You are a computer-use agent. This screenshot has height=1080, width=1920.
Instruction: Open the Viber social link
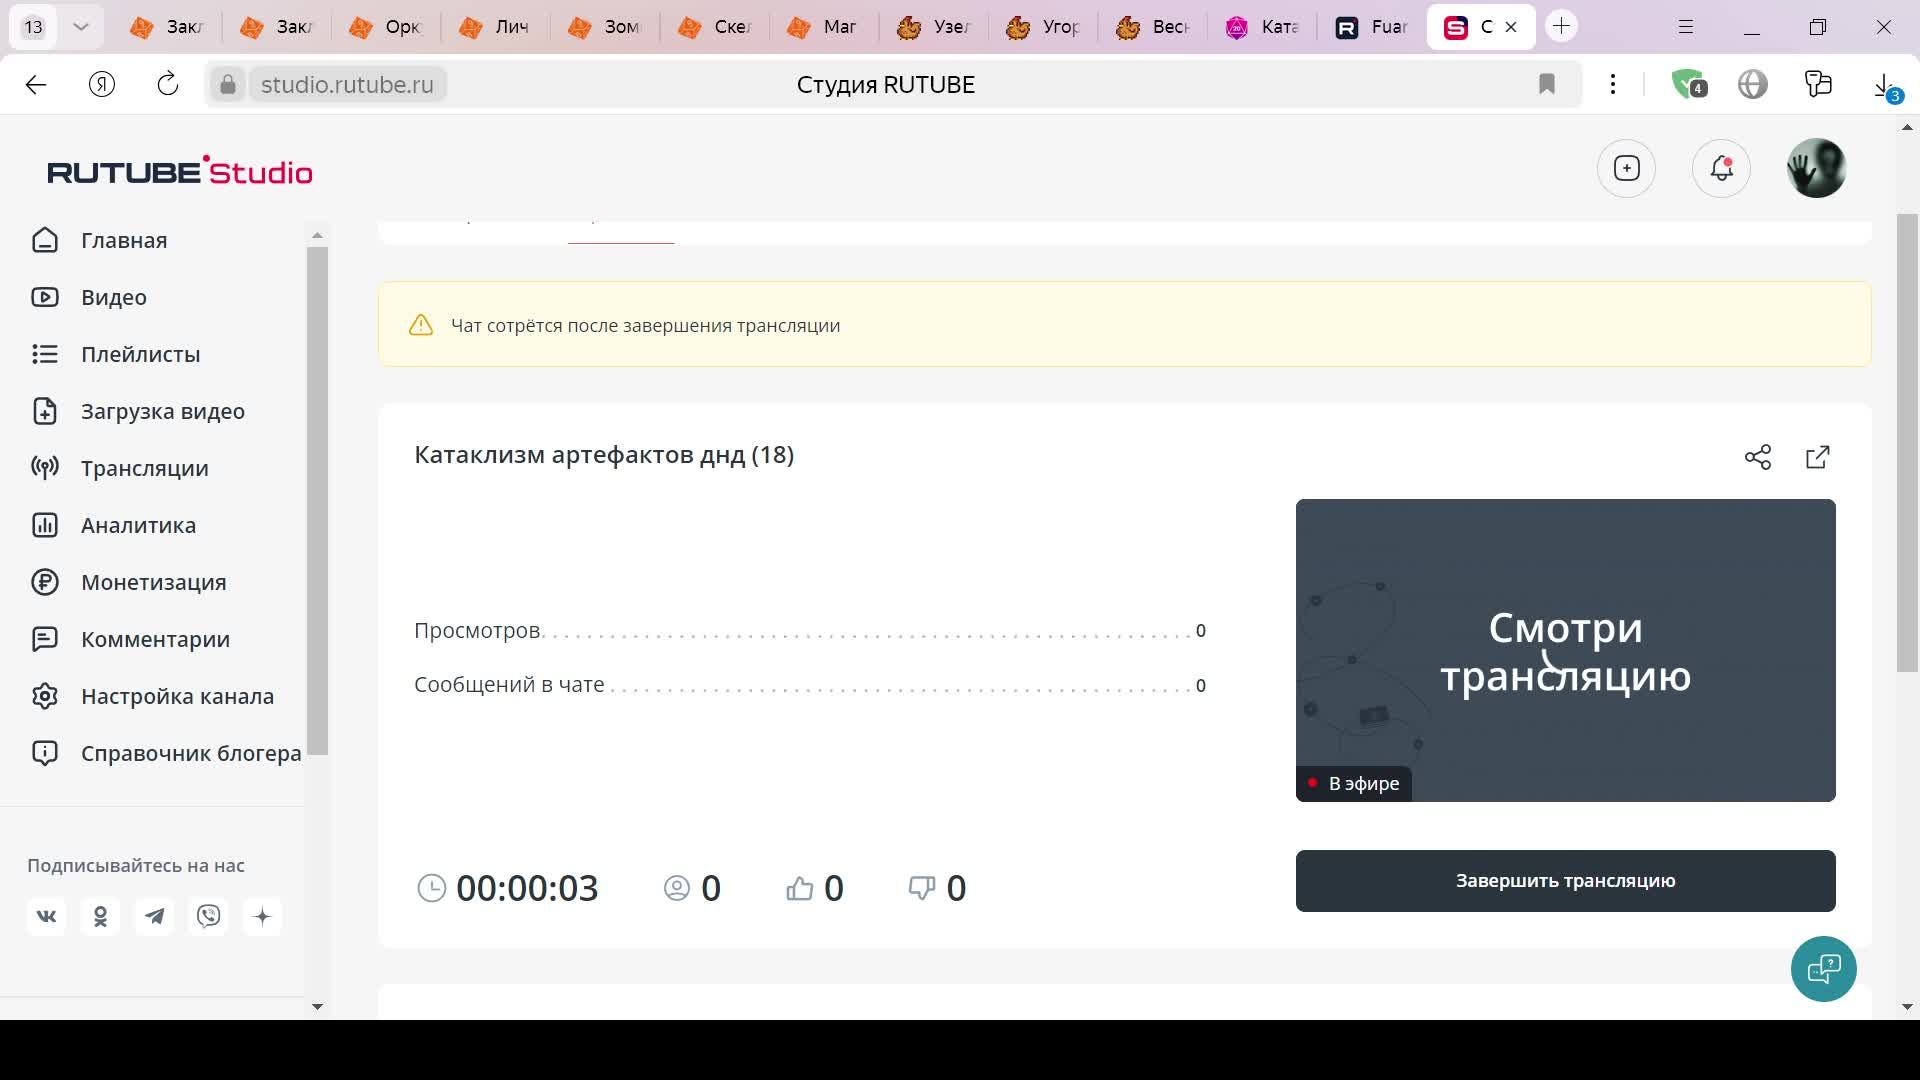[x=209, y=916]
